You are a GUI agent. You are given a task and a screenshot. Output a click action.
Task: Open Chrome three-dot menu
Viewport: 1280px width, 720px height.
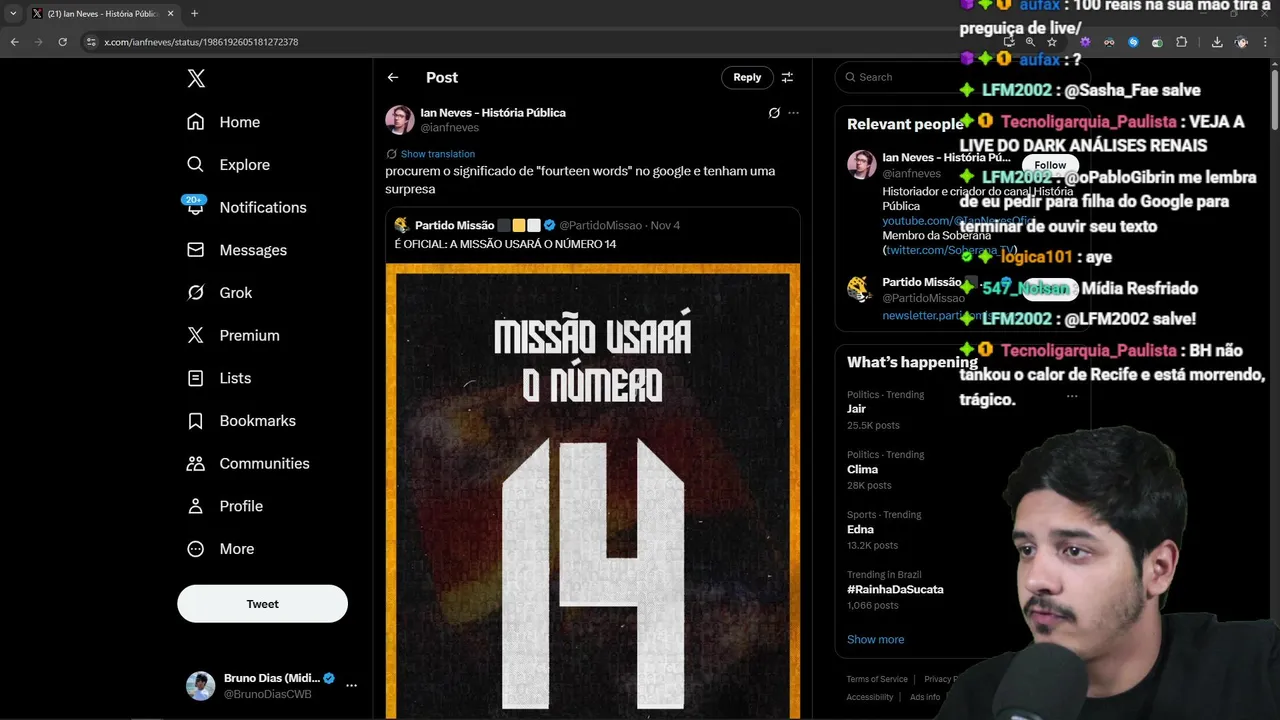click(x=1266, y=42)
